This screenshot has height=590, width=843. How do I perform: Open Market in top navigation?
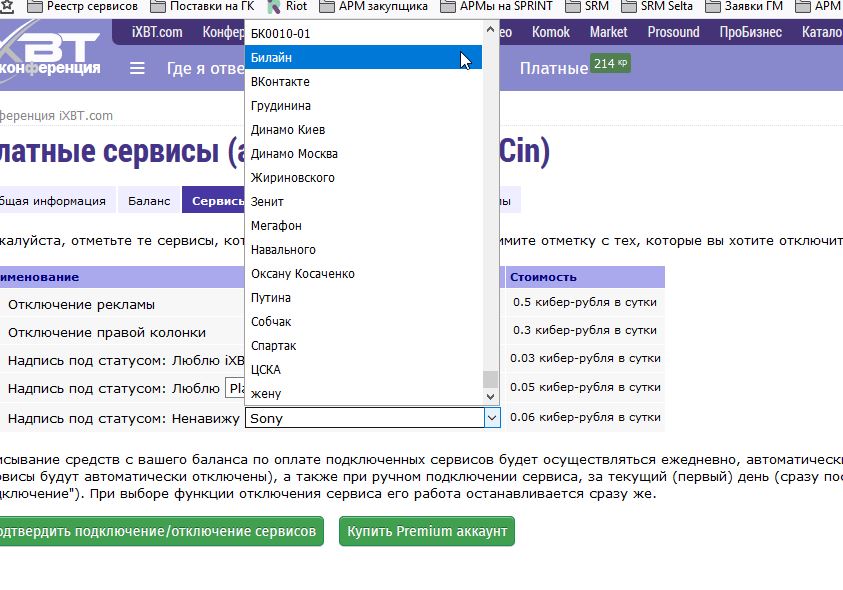coord(609,32)
